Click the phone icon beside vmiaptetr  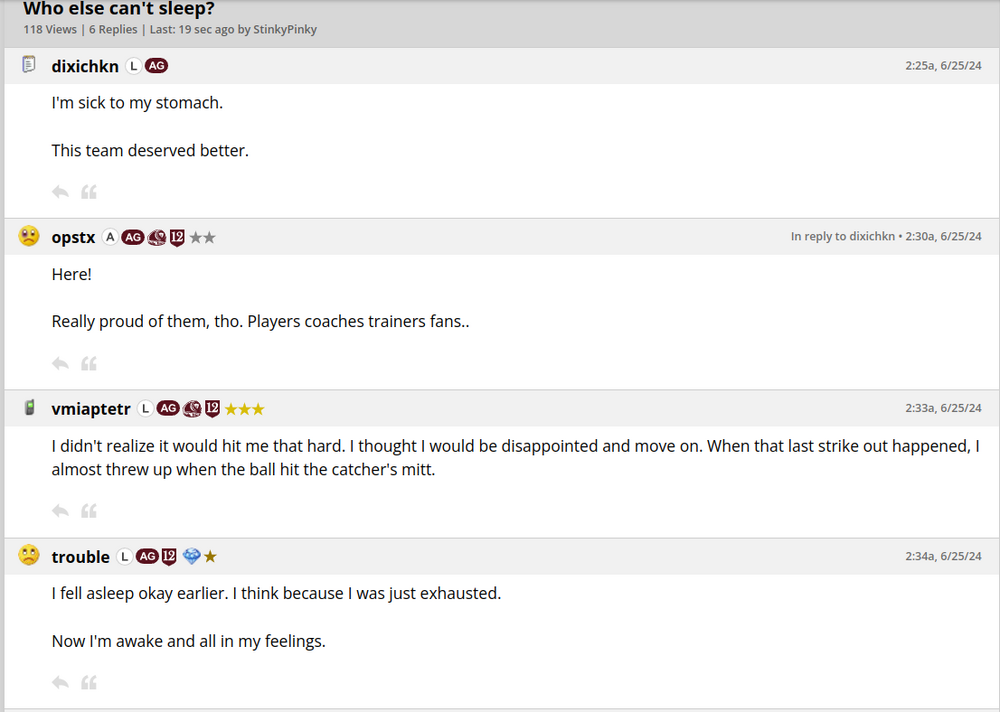coord(29,408)
